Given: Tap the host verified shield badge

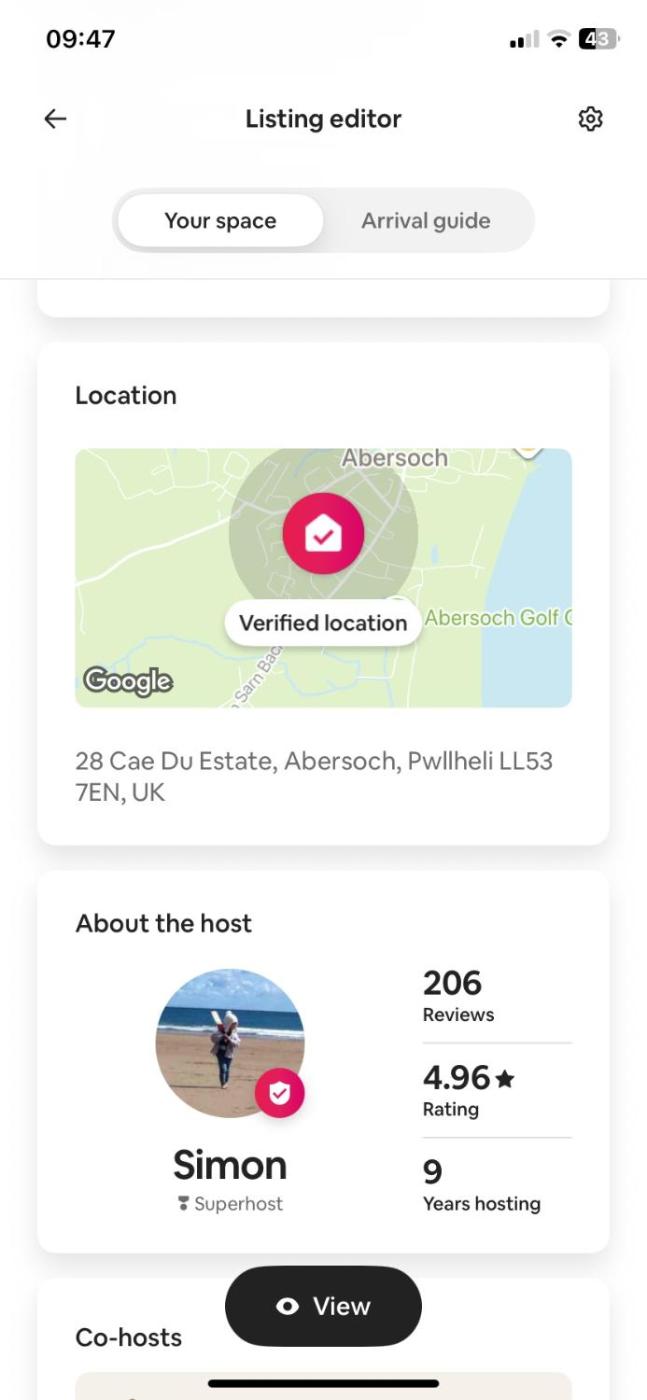Looking at the screenshot, I should [280, 1094].
